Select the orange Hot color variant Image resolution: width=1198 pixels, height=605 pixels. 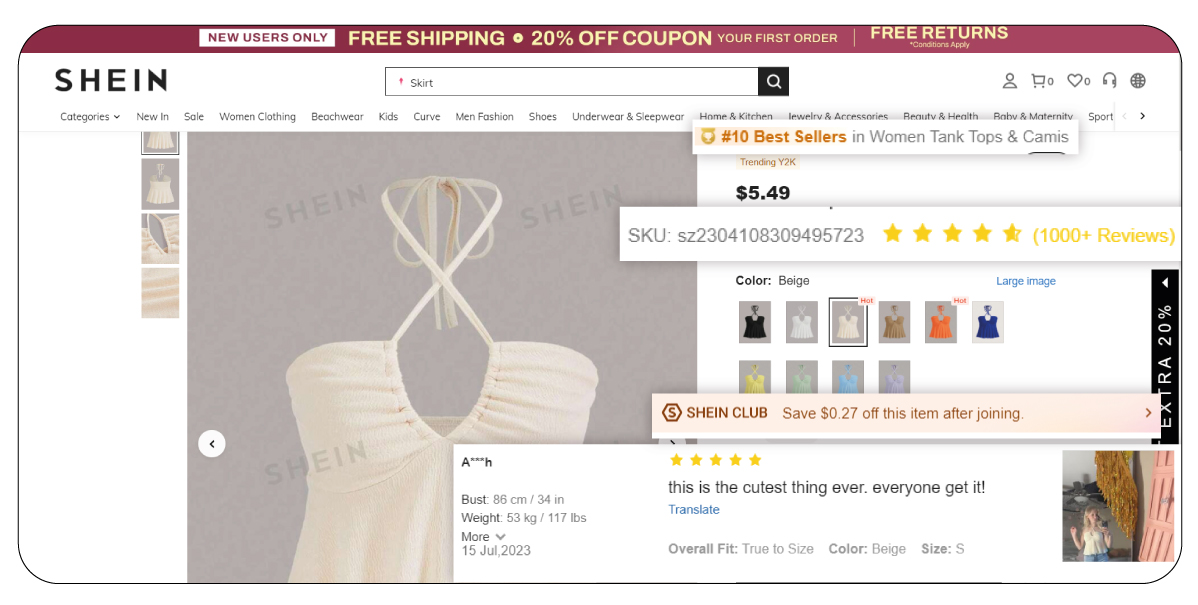tap(940, 322)
